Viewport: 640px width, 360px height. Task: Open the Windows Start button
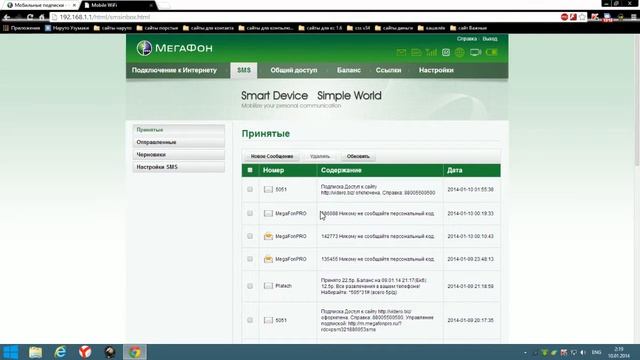[x=11, y=352]
